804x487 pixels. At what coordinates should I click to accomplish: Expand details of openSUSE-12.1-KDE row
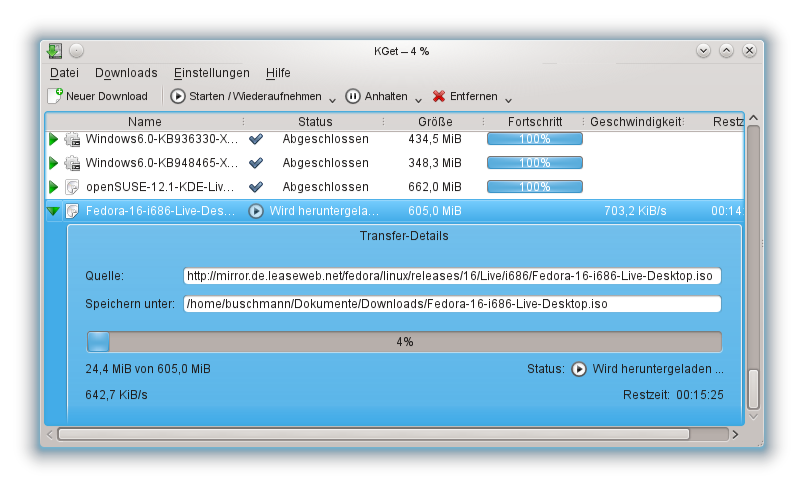pyautogui.click(x=53, y=187)
